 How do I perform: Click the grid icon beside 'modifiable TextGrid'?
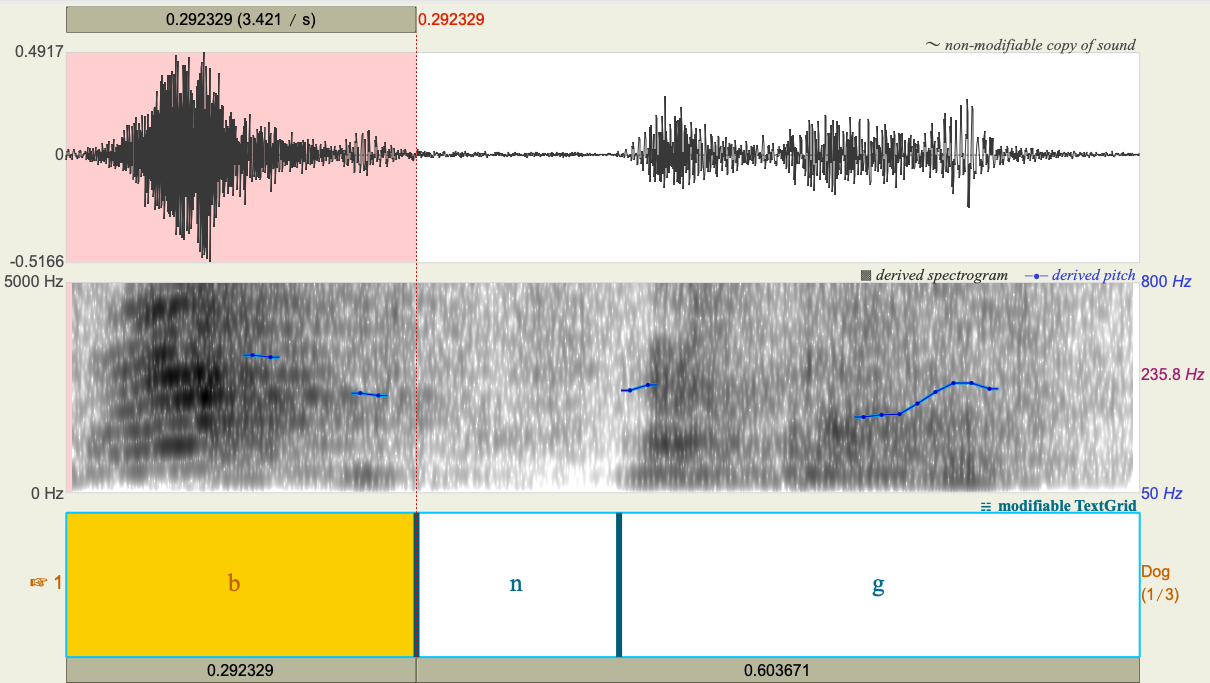tap(985, 506)
